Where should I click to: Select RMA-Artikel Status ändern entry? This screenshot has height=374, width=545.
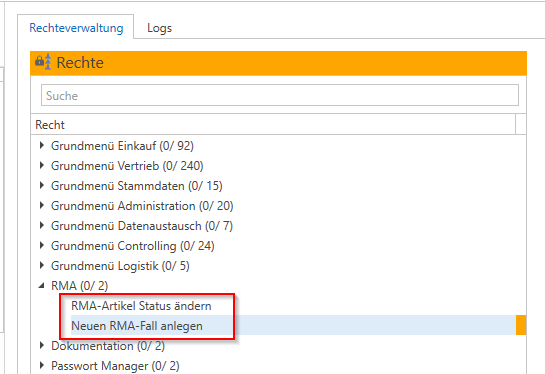pos(141,306)
